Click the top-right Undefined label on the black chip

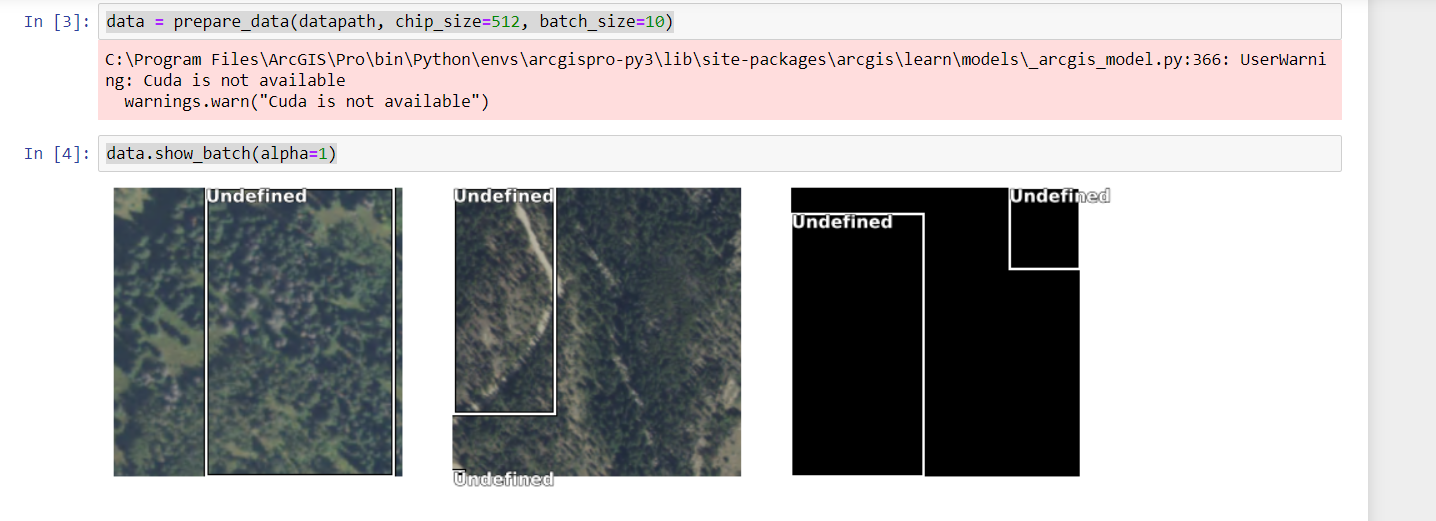[x=1060, y=196]
